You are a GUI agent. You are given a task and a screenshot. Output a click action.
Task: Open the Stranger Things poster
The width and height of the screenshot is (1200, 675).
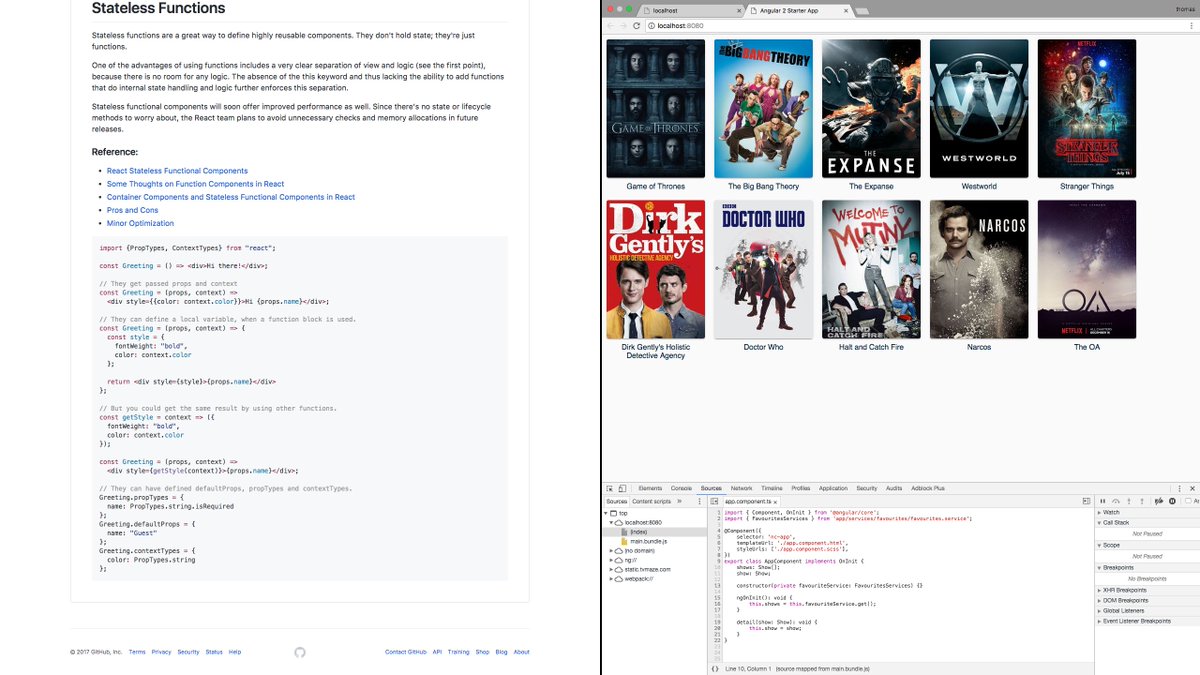click(1087, 108)
